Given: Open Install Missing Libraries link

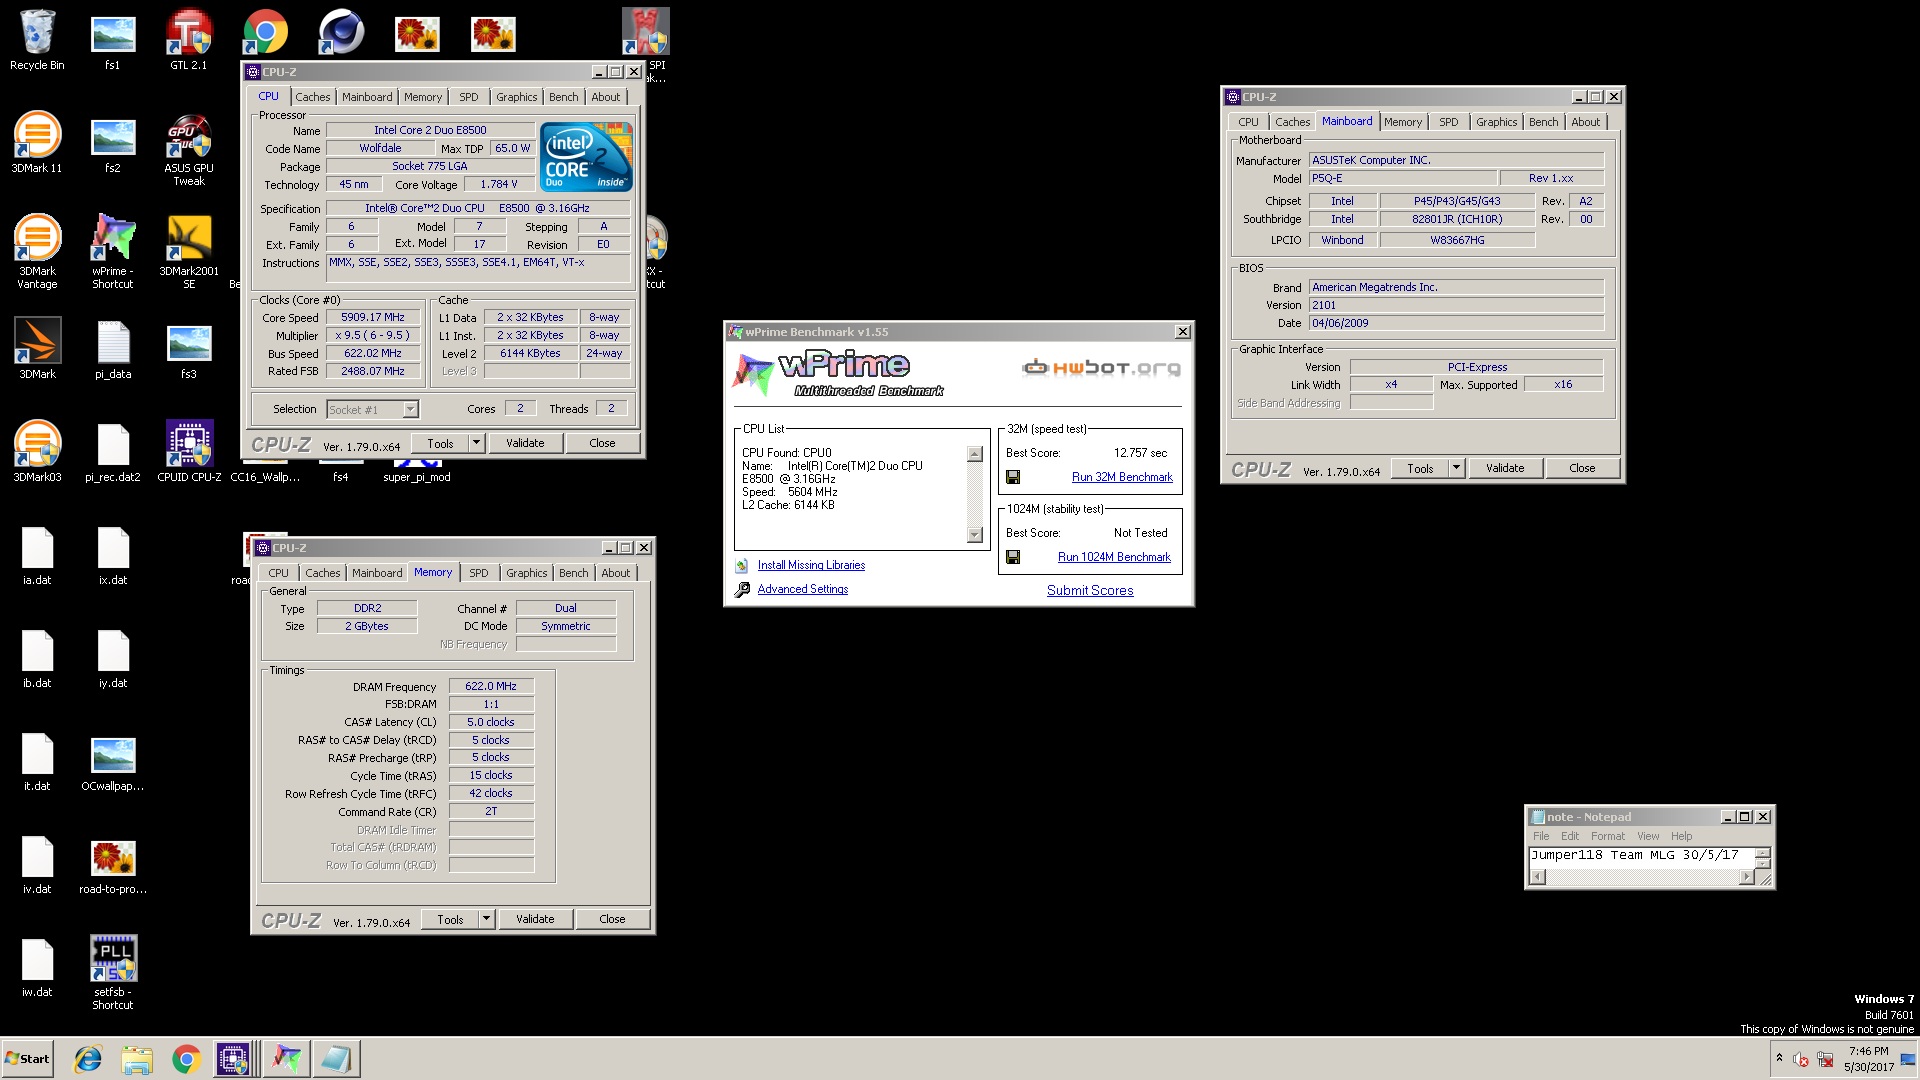Looking at the screenshot, I should coord(811,566).
